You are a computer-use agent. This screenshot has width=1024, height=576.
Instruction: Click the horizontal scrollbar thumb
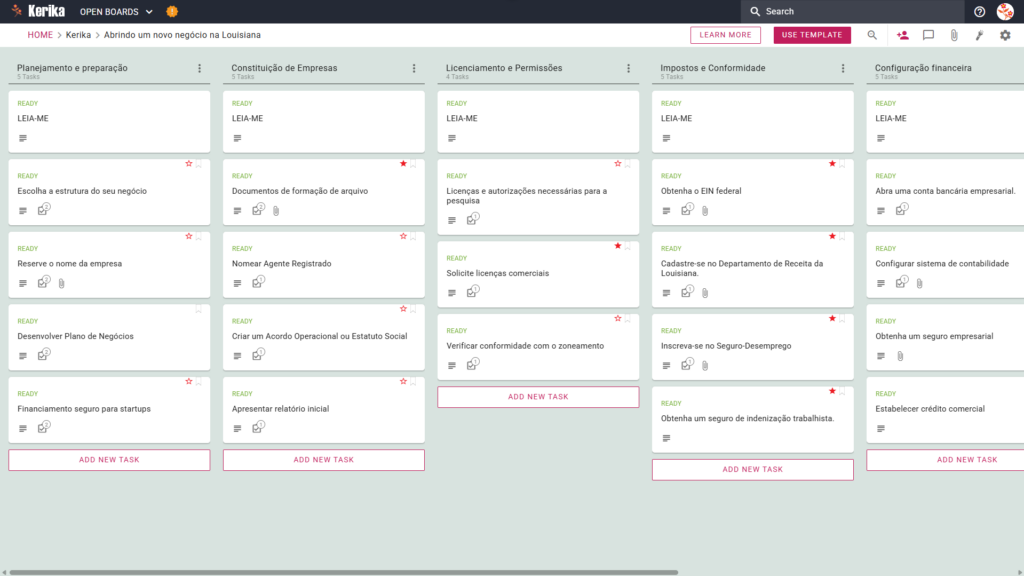click(344, 573)
